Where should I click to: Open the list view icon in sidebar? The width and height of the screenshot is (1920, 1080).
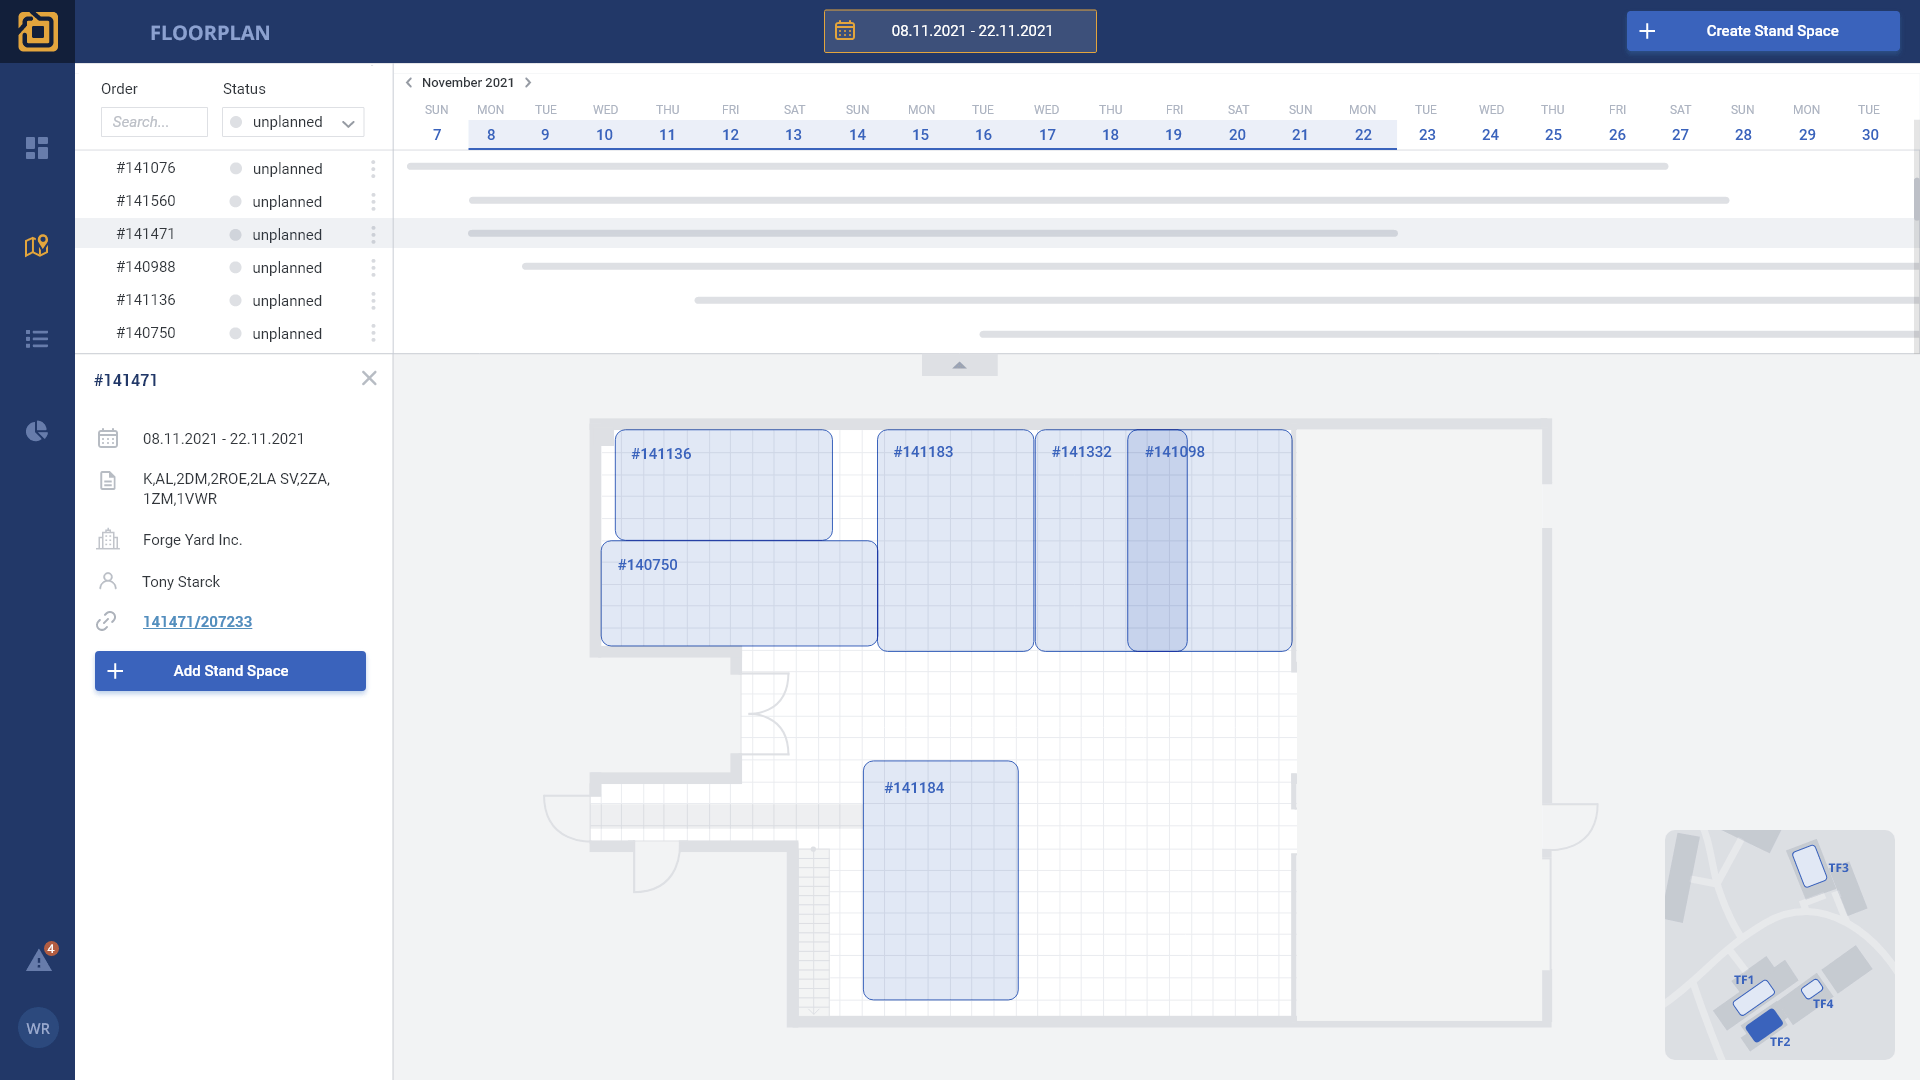point(37,339)
